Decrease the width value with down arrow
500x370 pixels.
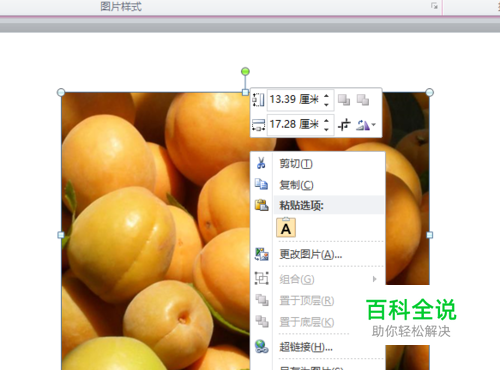point(327,129)
